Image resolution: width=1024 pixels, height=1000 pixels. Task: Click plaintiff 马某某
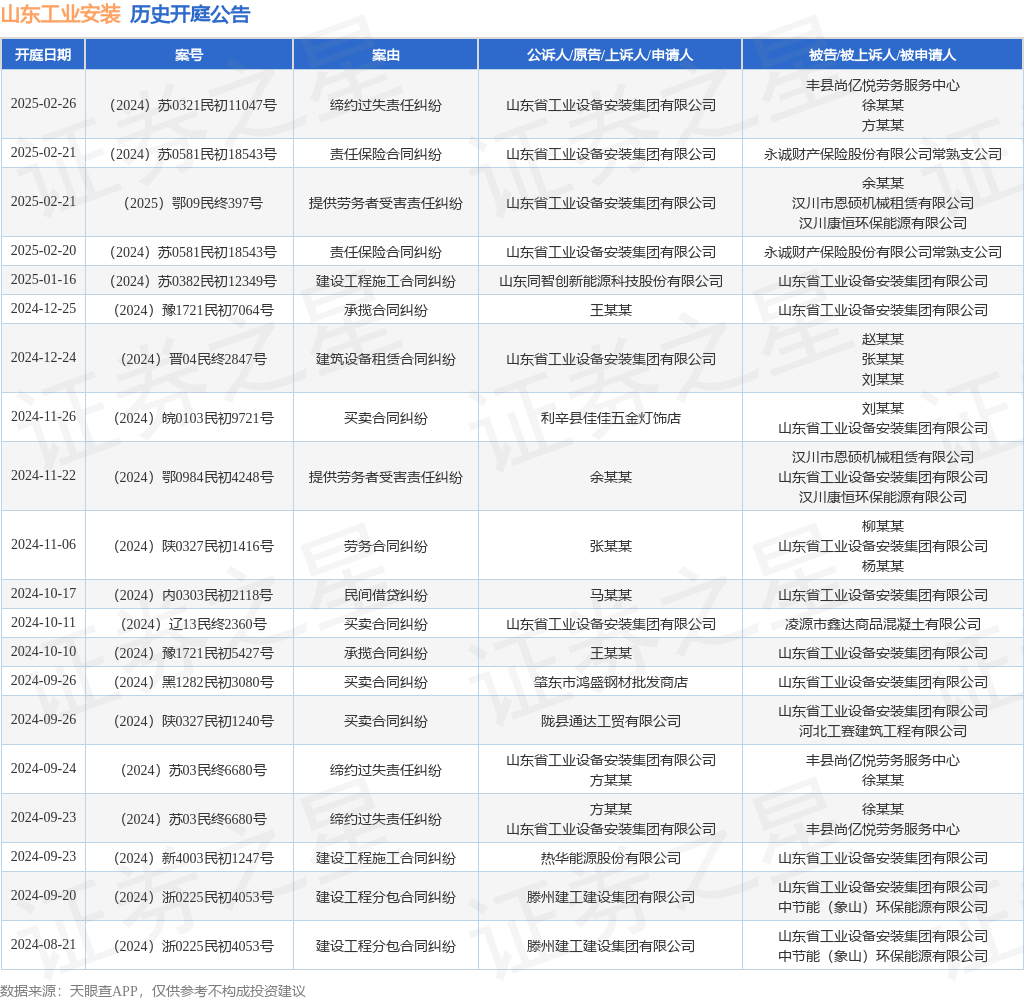(x=611, y=595)
